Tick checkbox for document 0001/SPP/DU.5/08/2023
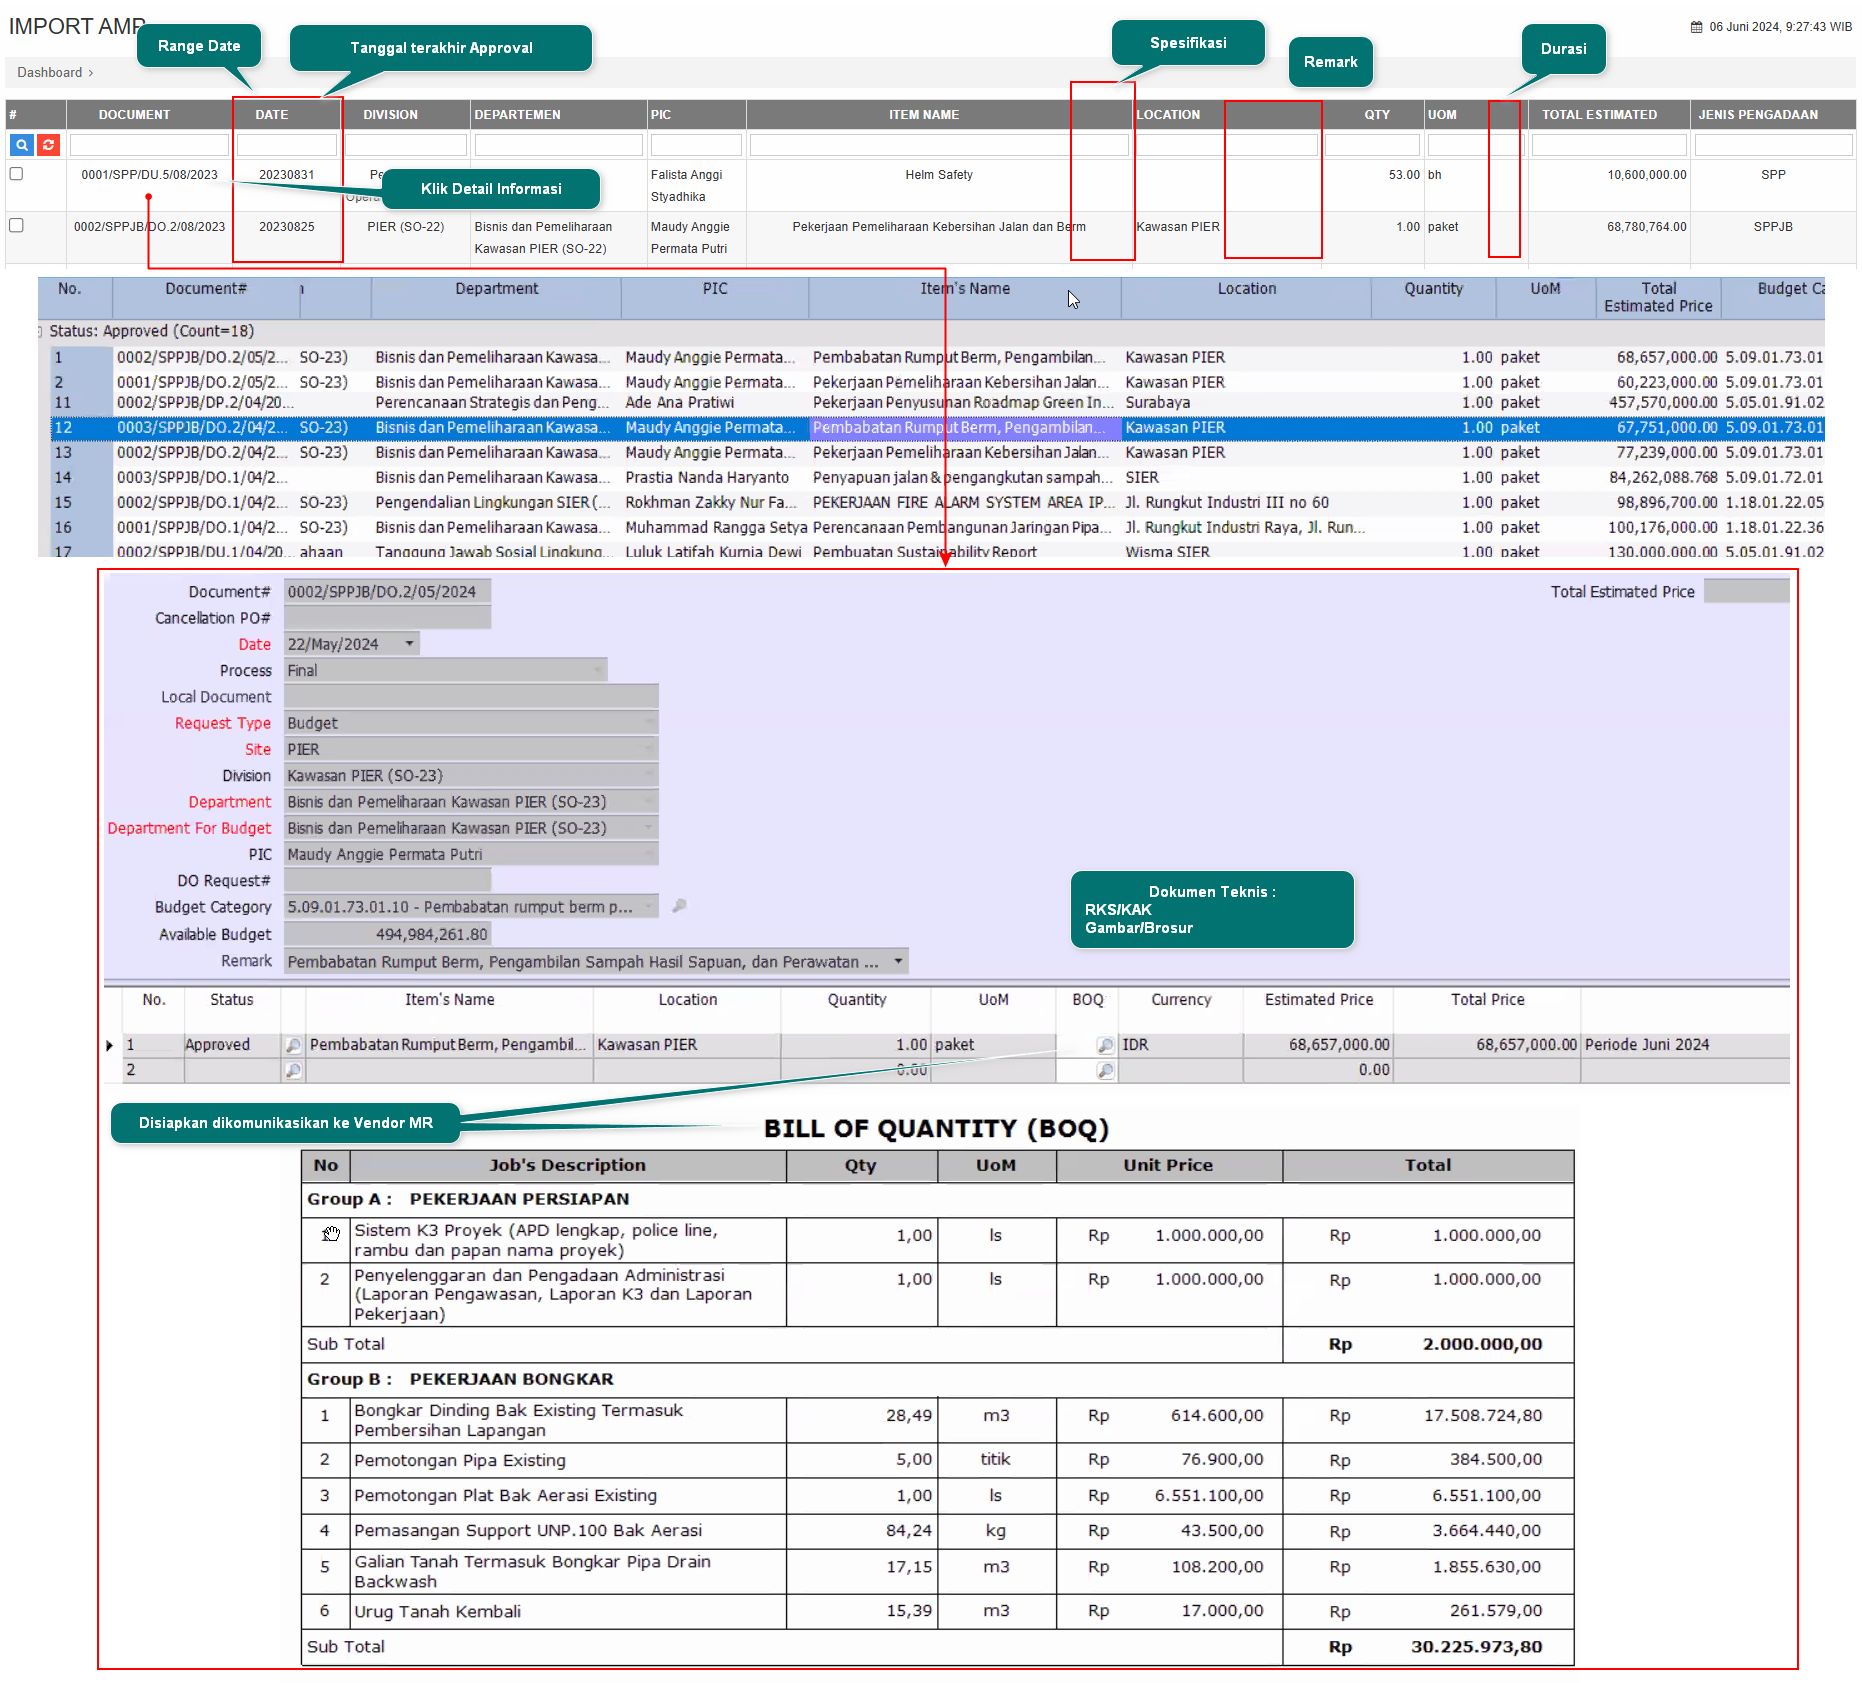The width and height of the screenshot is (1862, 1683). coord(16,174)
